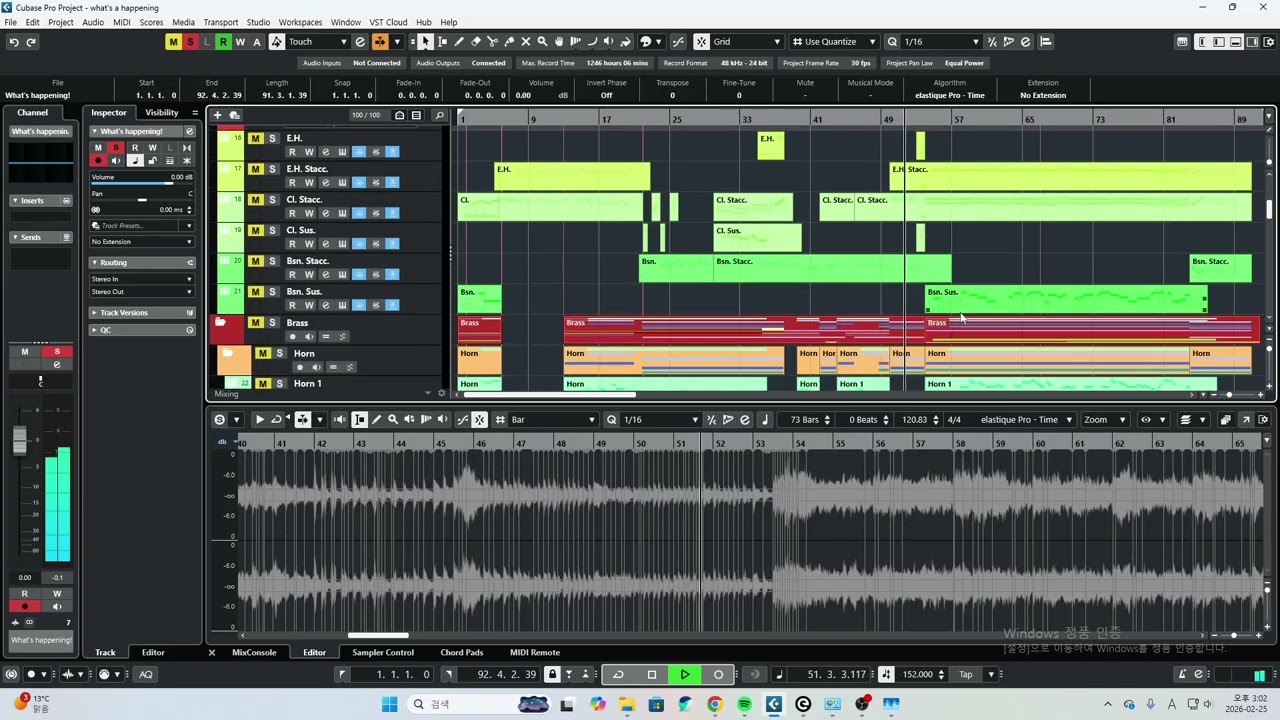Open Spotify from the Windows taskbar

tap(744, 704)
